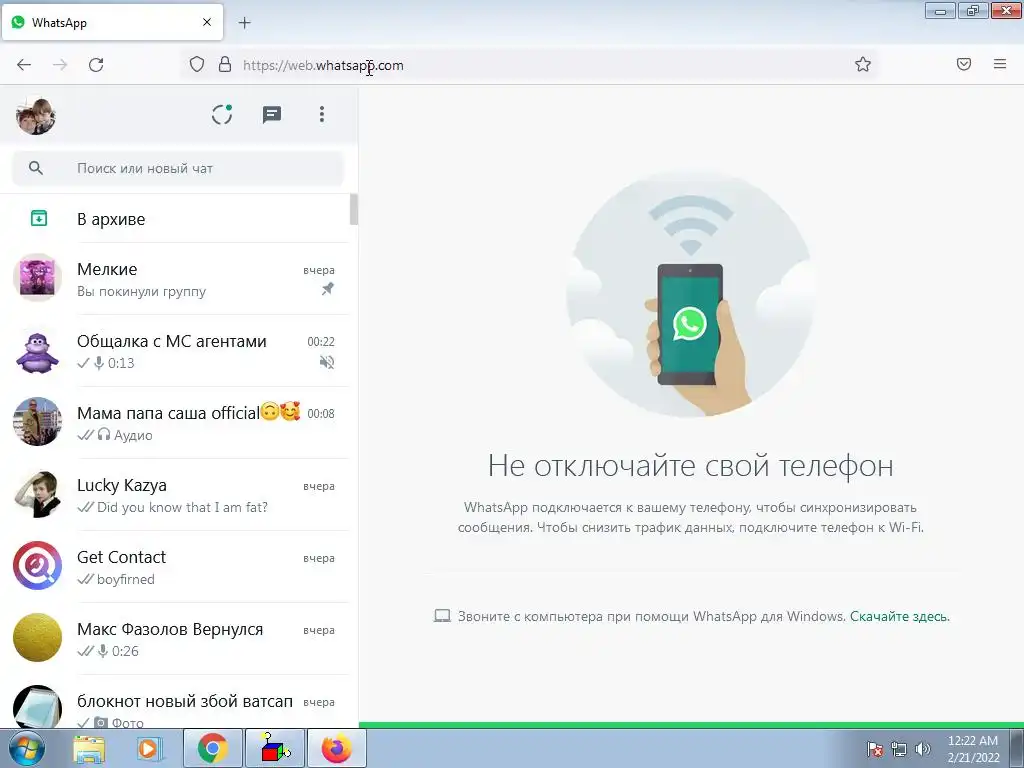Click Макс Фазолов's yellow avatar
This screenshot has height=768, width=1024.
coord(37,637)
